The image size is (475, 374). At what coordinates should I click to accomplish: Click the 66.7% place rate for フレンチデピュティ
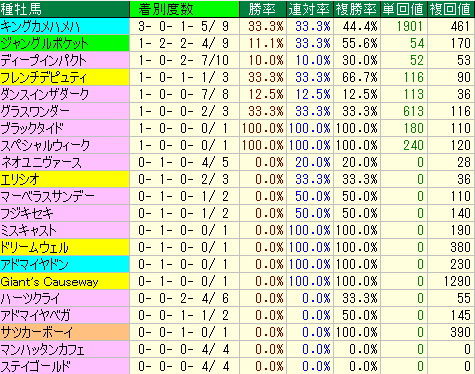click(360, 77)
